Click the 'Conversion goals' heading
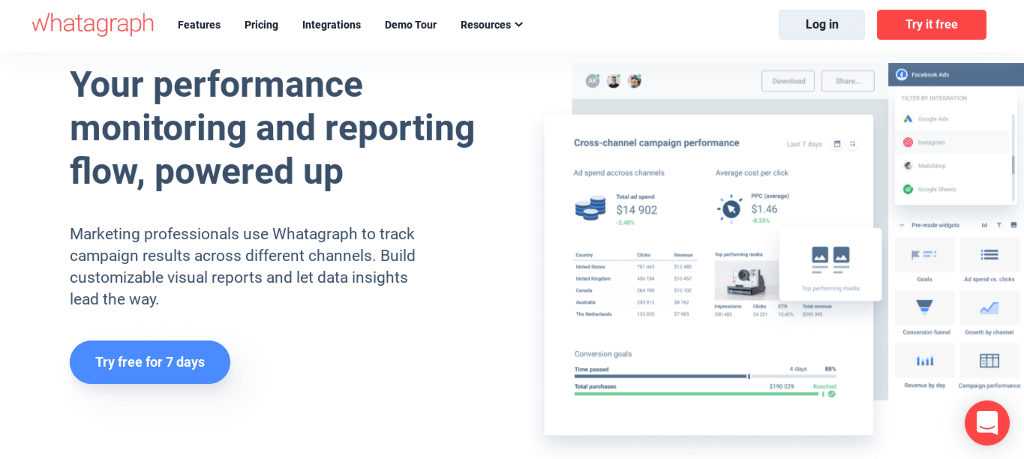1024x459 pixels. [603, 354]
